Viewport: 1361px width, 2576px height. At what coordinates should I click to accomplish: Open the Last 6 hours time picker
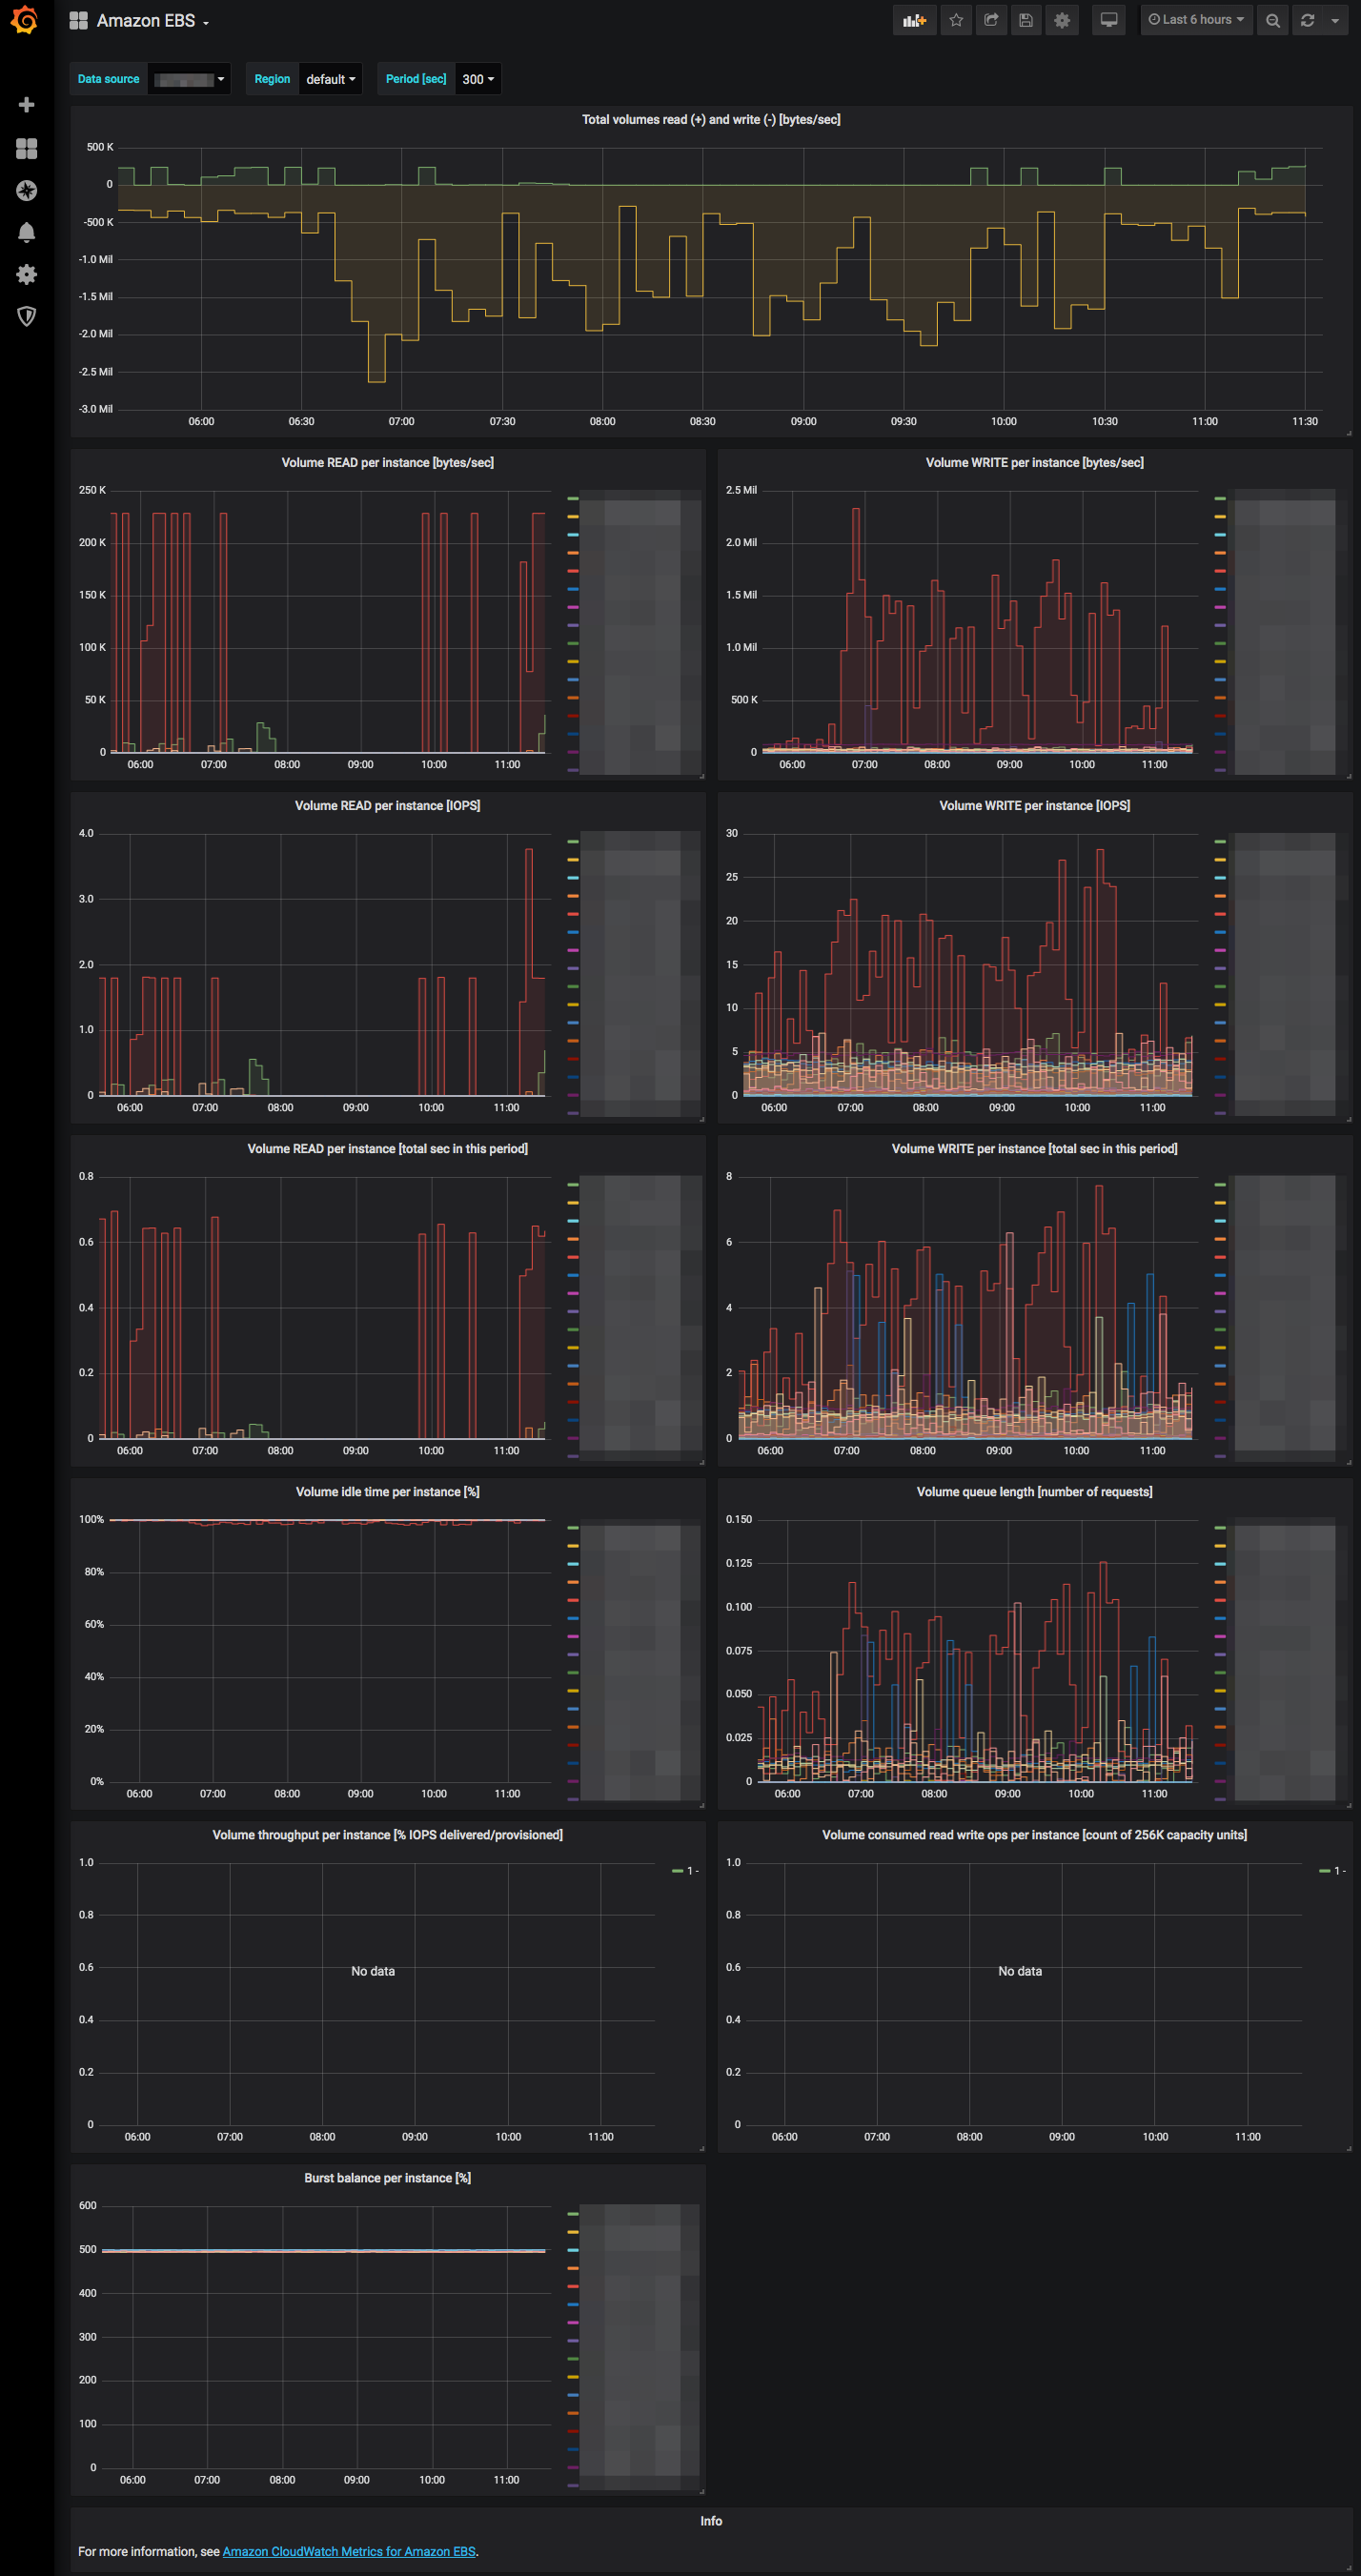click(1196, 20)
